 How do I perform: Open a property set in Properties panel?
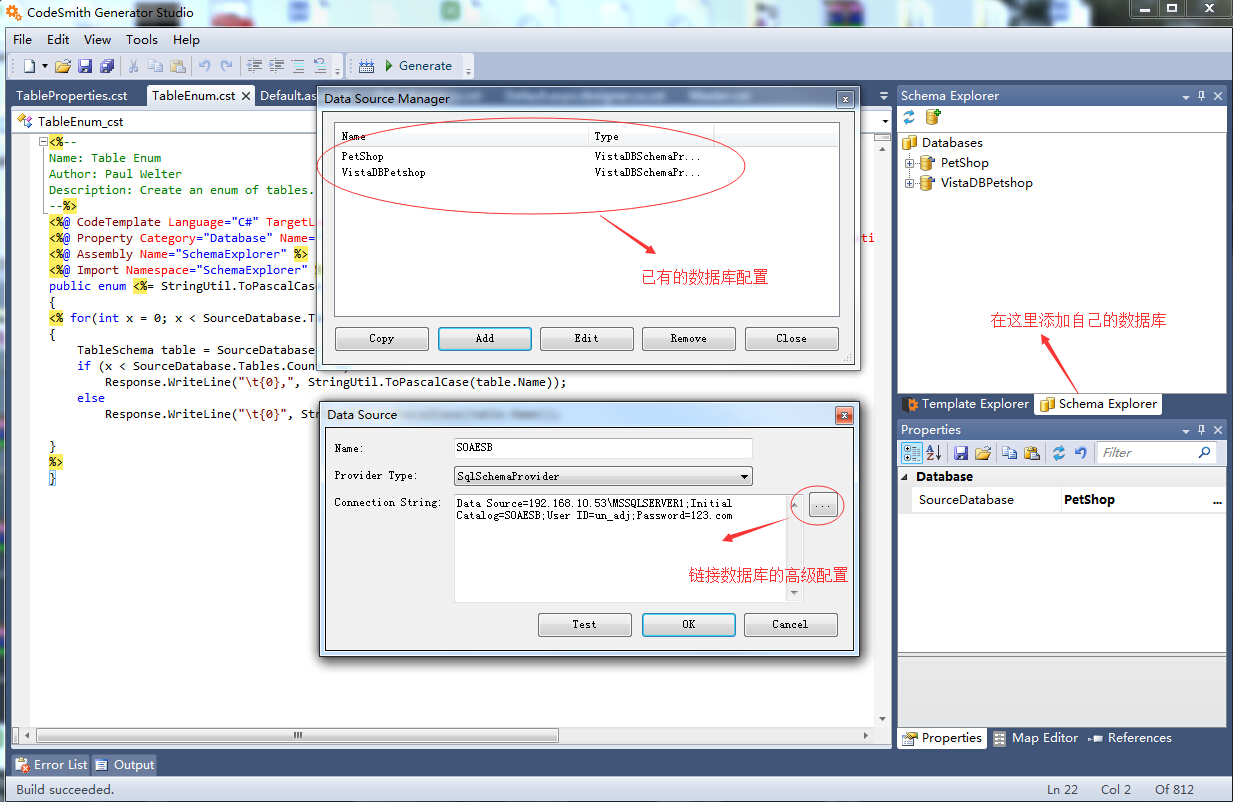coord(983,453)
